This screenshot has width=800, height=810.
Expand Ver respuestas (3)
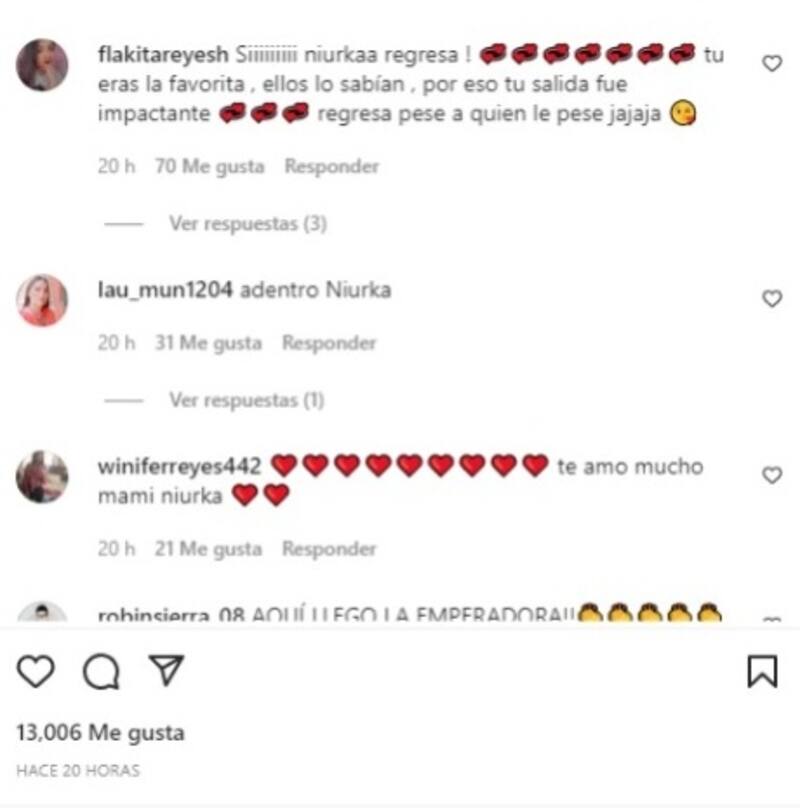pos(248,224)
